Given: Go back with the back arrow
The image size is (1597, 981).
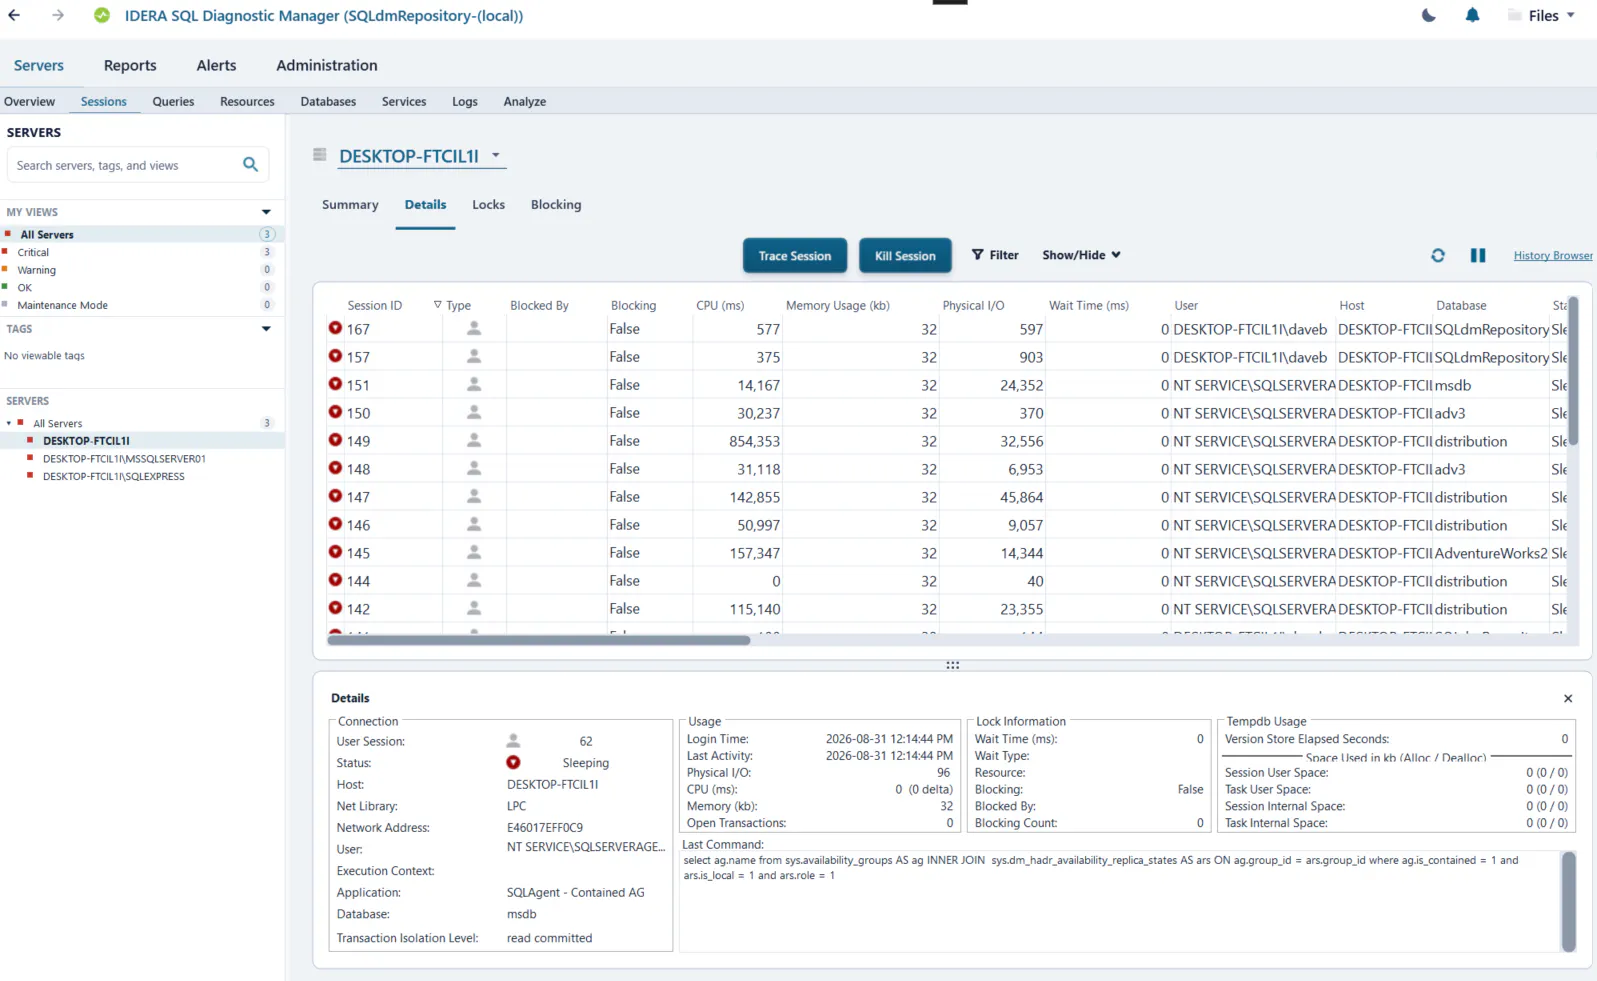Looking at the screenshot, I should [x=14, y=16].
